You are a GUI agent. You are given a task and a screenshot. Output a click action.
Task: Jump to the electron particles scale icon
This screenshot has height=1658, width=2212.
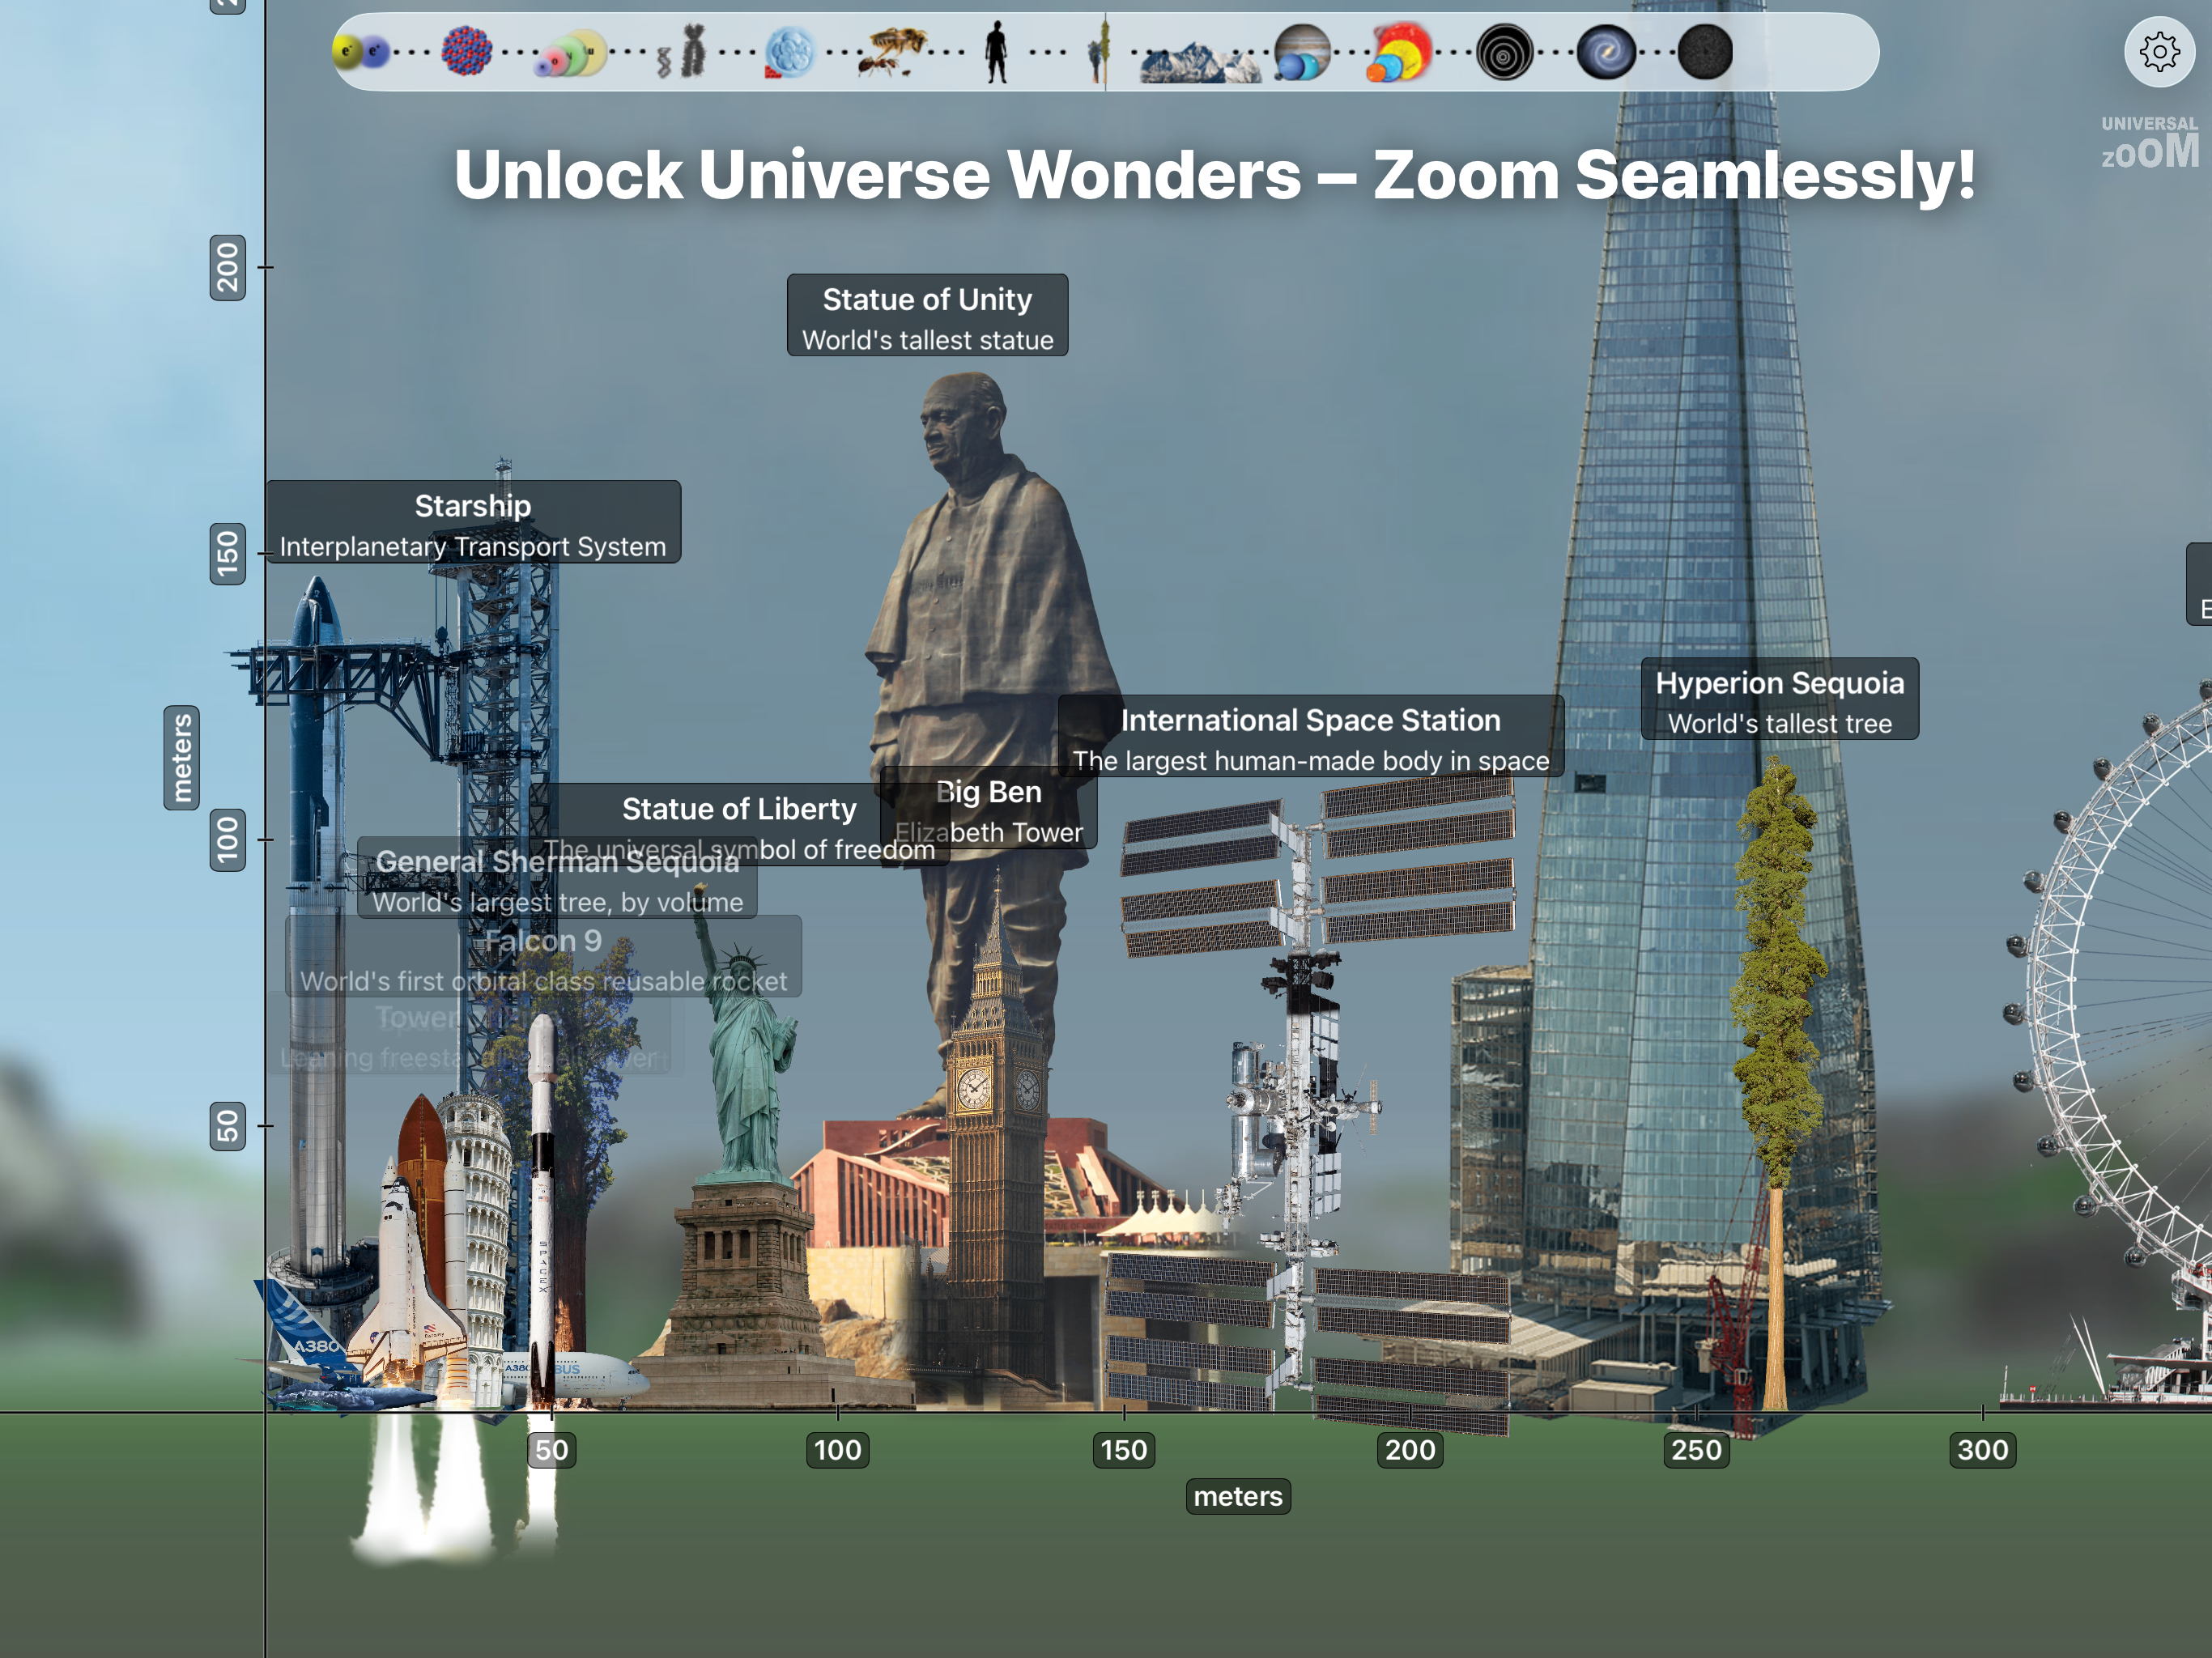(x=360, y=51)
